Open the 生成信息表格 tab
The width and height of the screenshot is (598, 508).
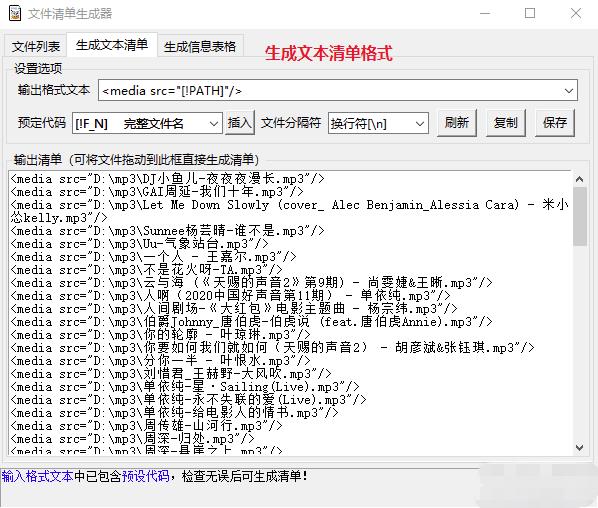click(200, 47)
